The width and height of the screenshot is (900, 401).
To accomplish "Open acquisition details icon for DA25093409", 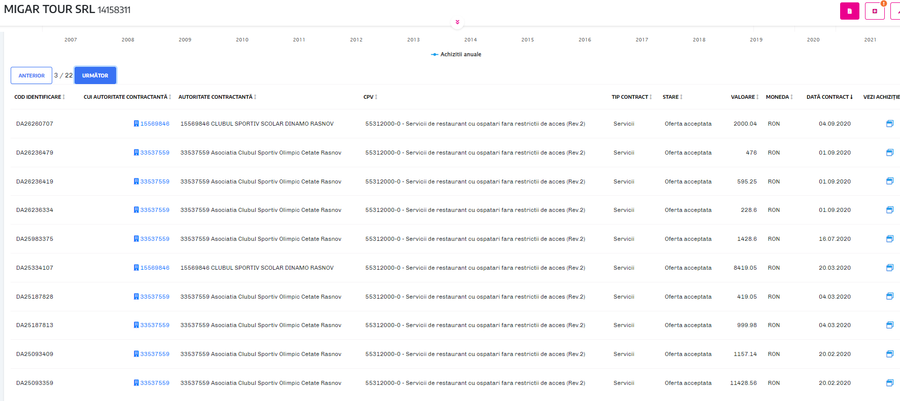I will [x=890, y=353].
